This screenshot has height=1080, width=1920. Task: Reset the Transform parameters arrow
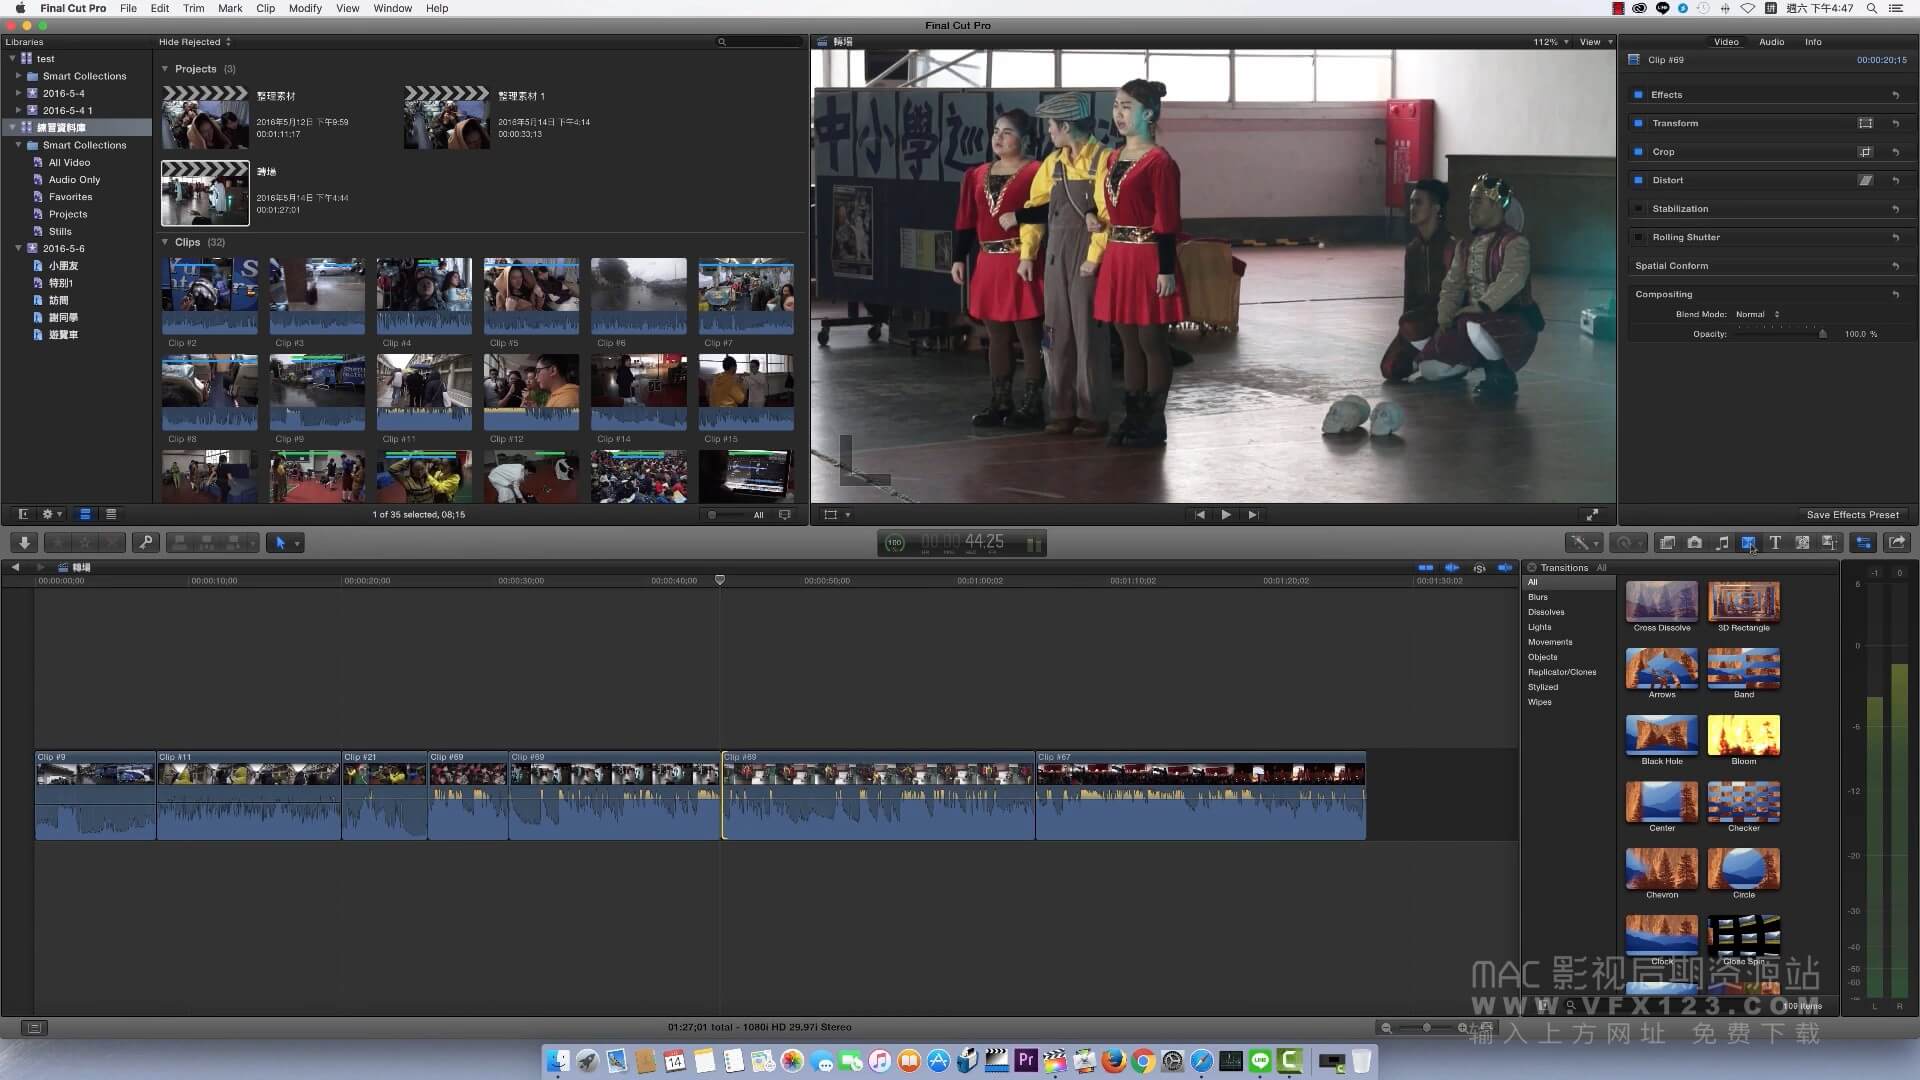tap(1895, 124)
